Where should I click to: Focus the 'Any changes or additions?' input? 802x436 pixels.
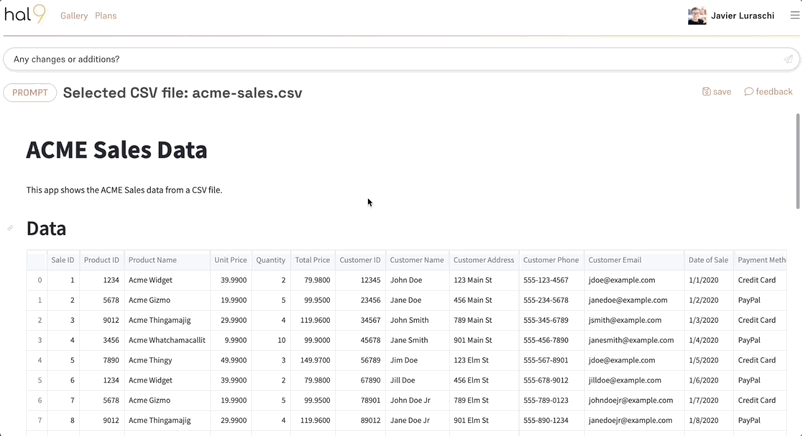tap(390, 59)
